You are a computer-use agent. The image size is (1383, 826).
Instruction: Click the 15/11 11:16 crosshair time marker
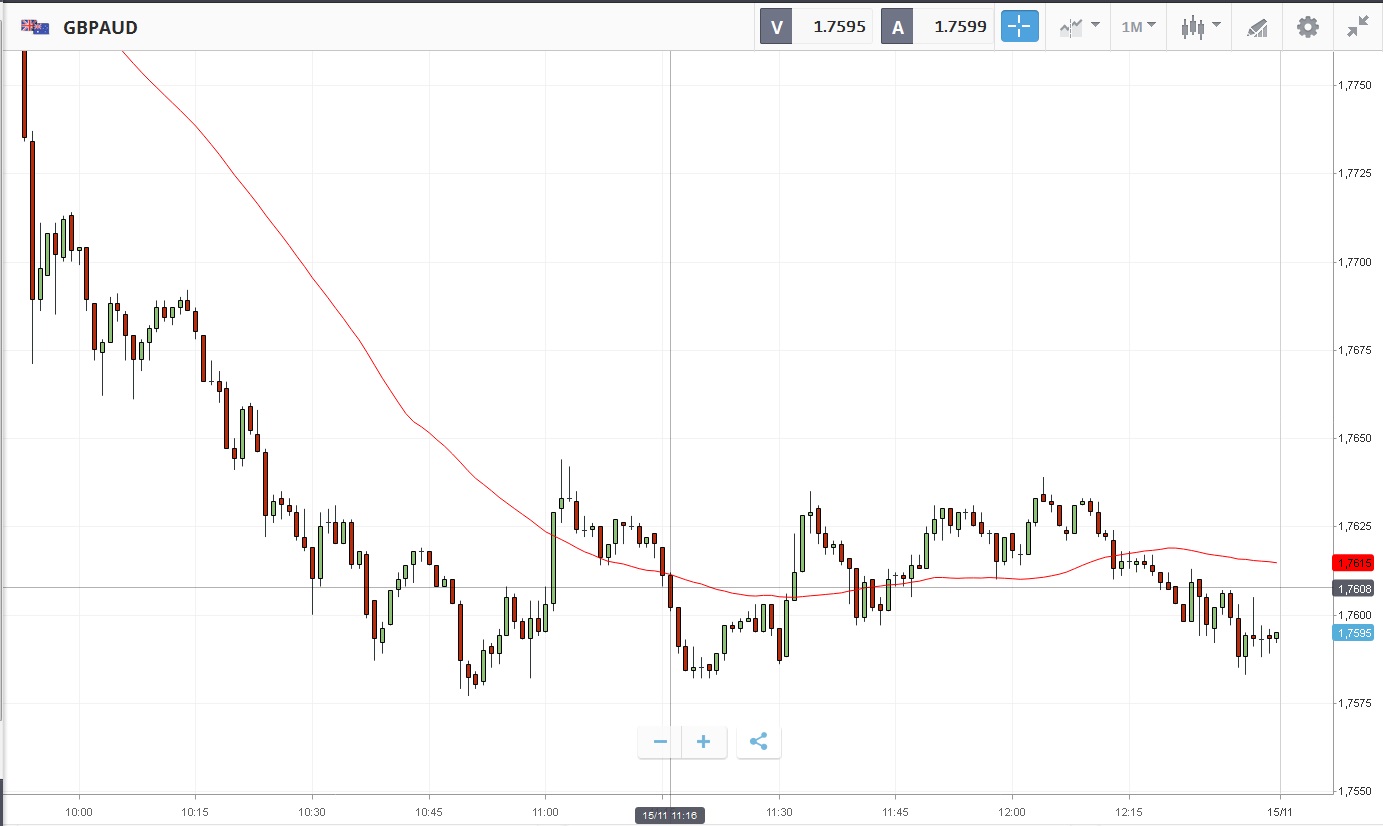click(670, 816)
